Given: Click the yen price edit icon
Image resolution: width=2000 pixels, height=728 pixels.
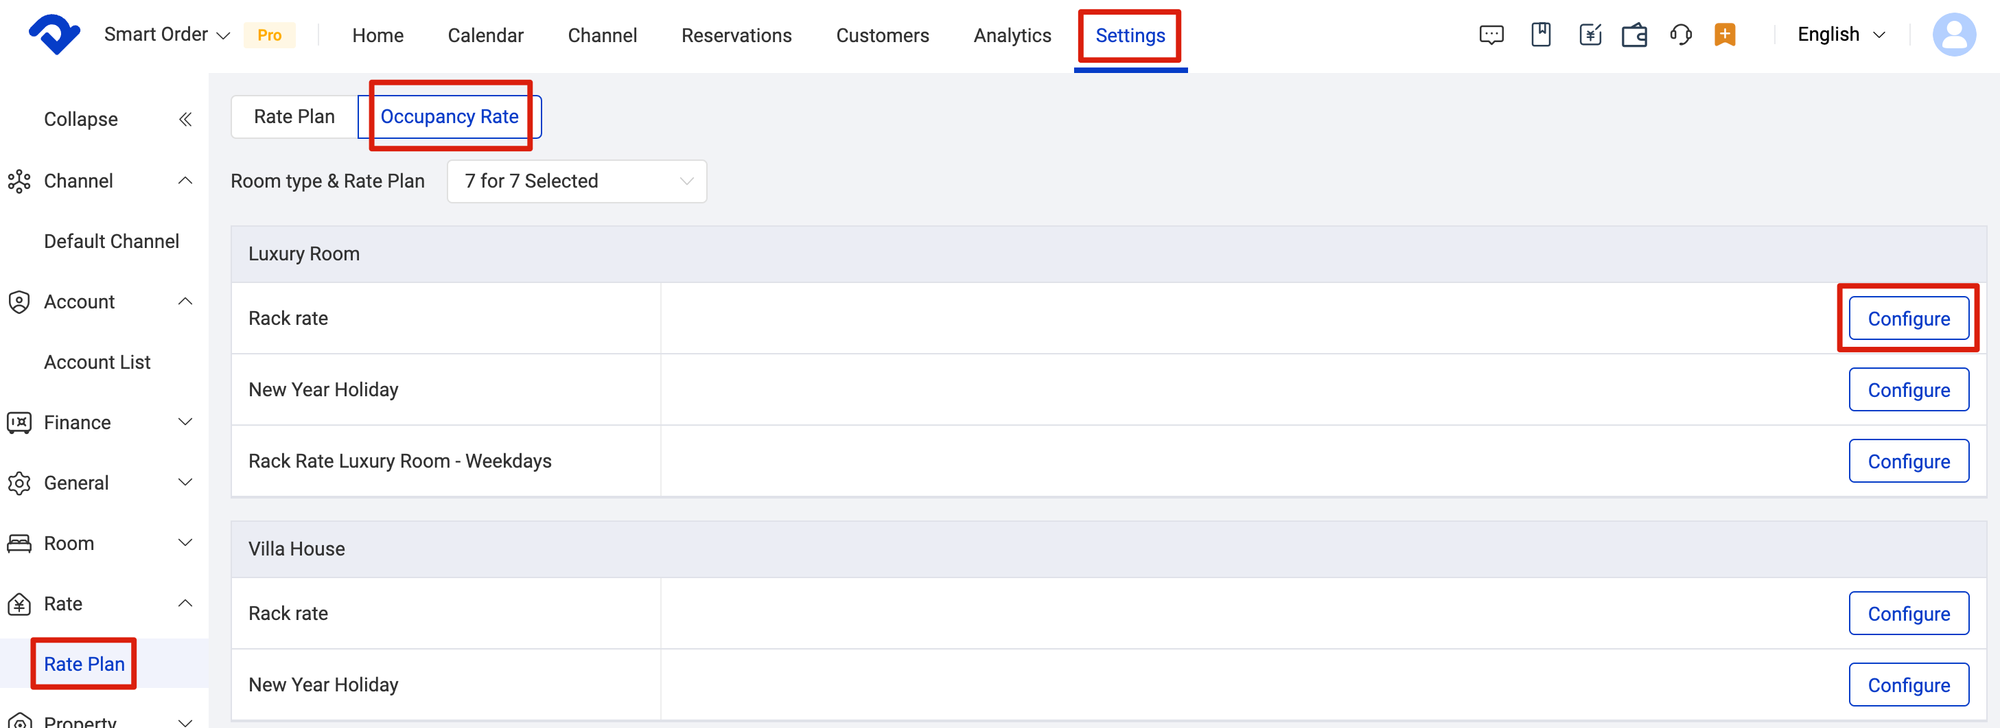Looking at the screenshot, I should (1590, 35).
